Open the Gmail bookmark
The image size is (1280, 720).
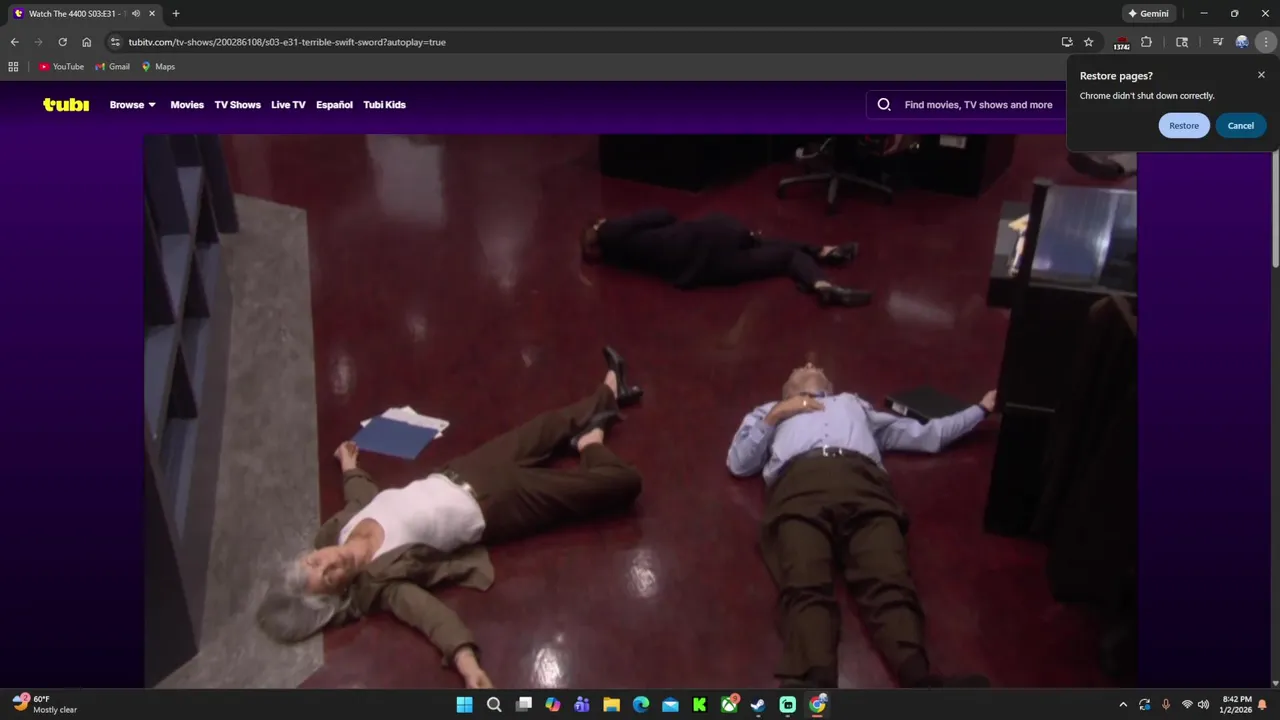tap(113, 67)
